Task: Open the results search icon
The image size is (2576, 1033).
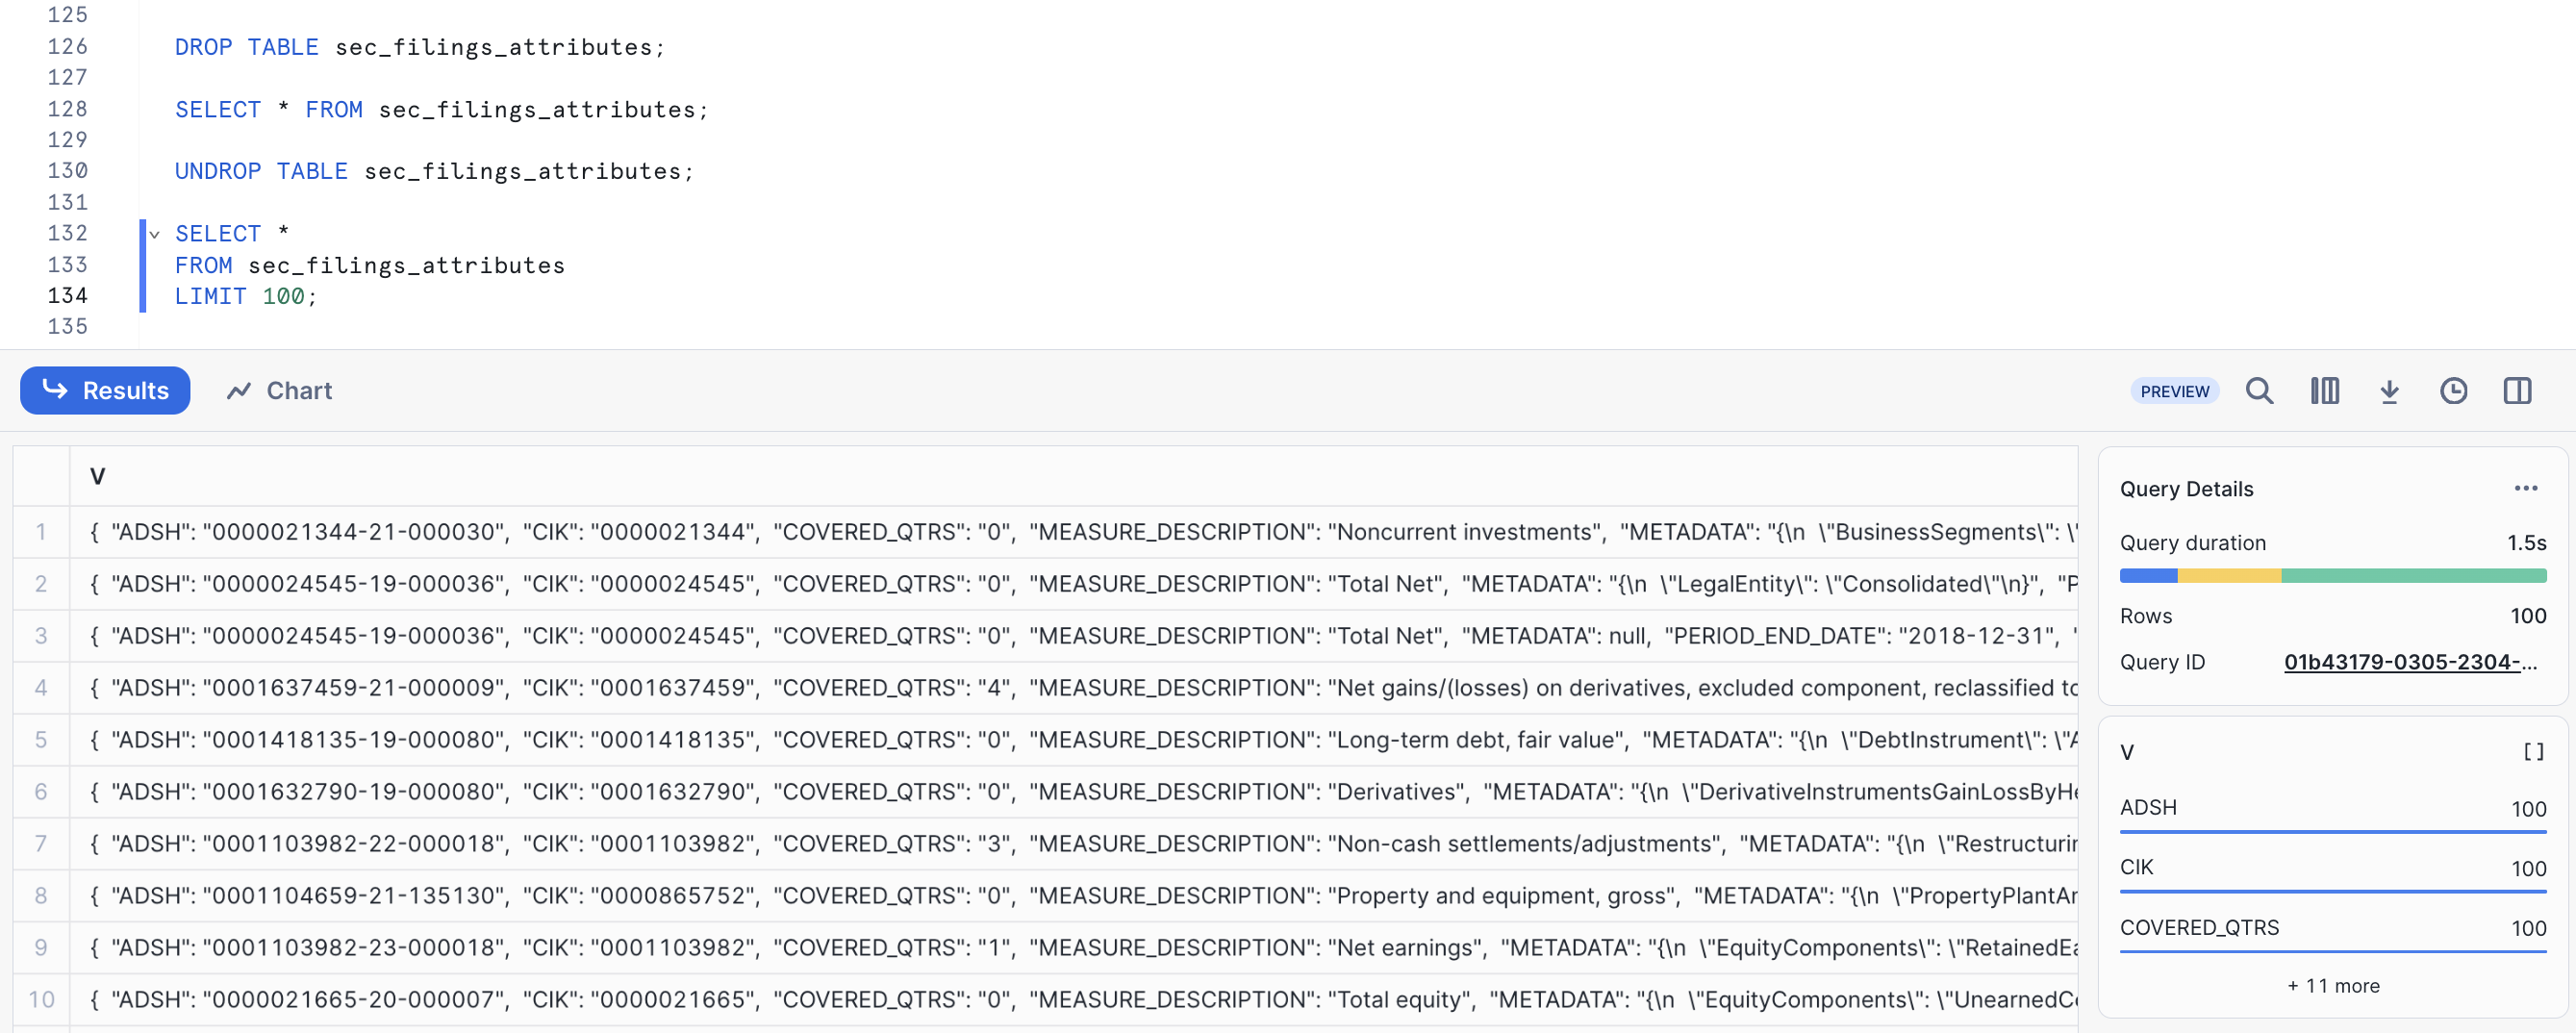Action: (x=2260, y=391)
